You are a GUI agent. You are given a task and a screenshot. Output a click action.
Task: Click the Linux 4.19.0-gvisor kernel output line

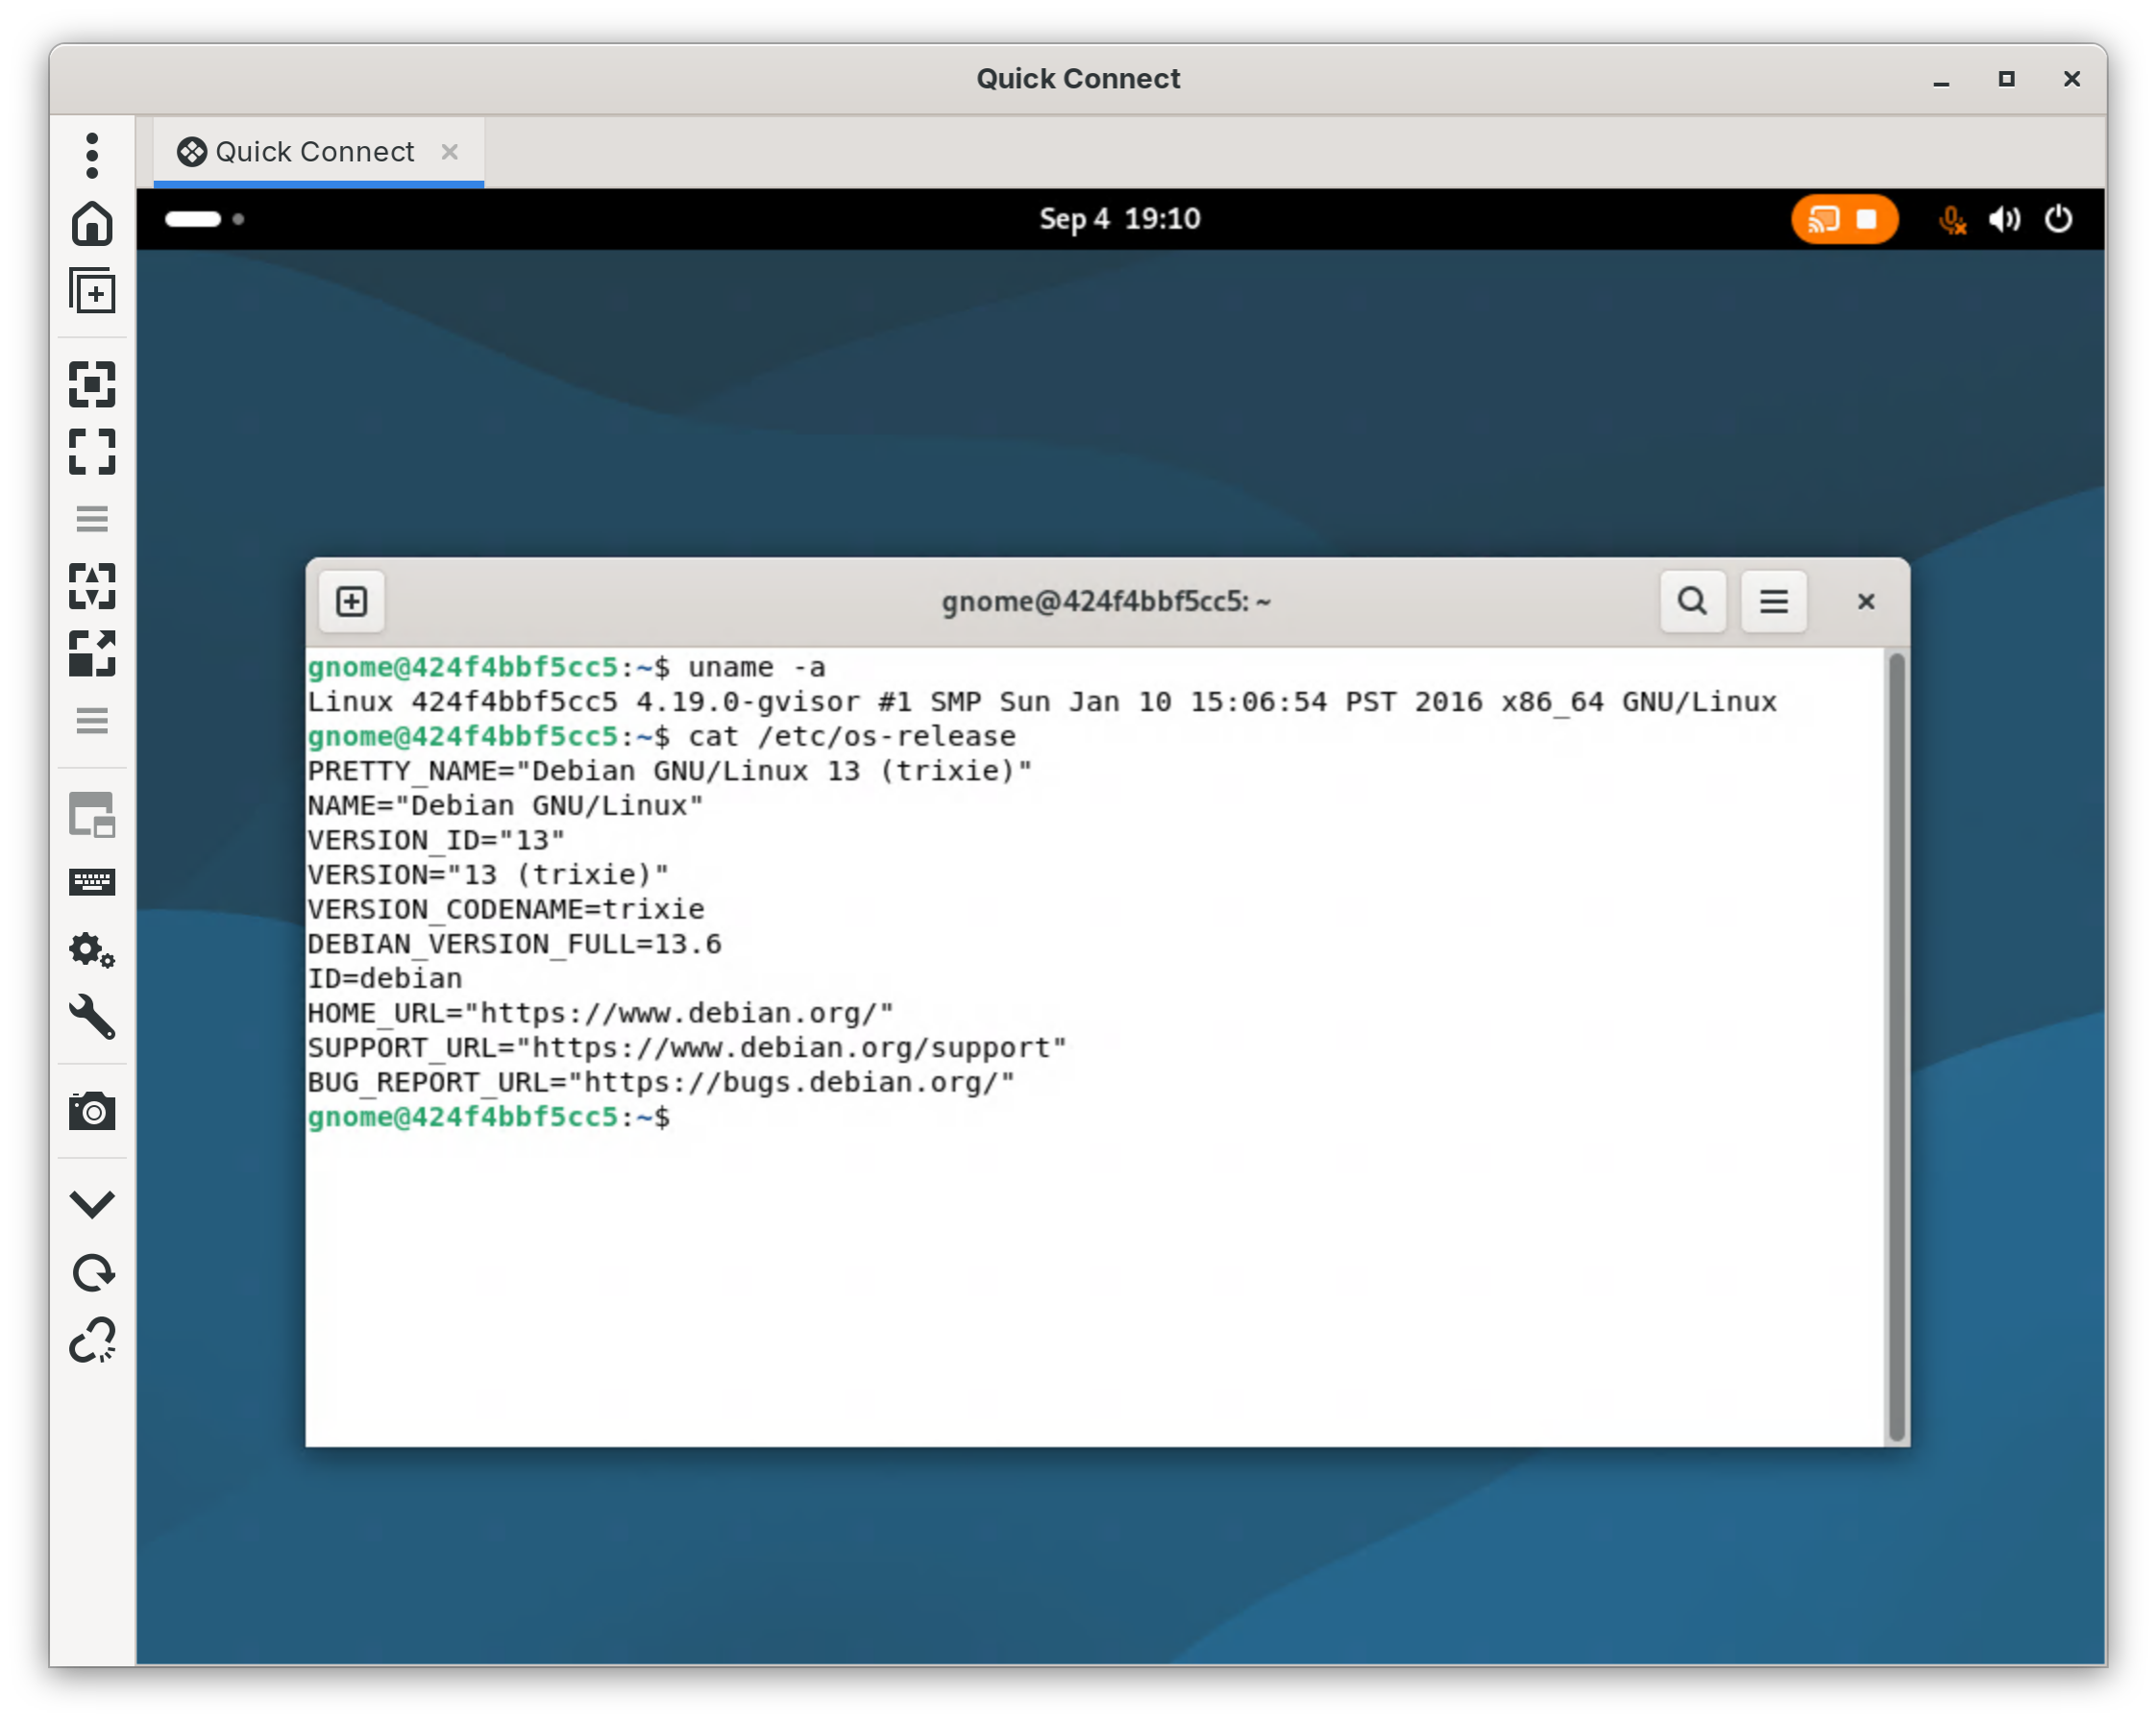coord(1042,702)
